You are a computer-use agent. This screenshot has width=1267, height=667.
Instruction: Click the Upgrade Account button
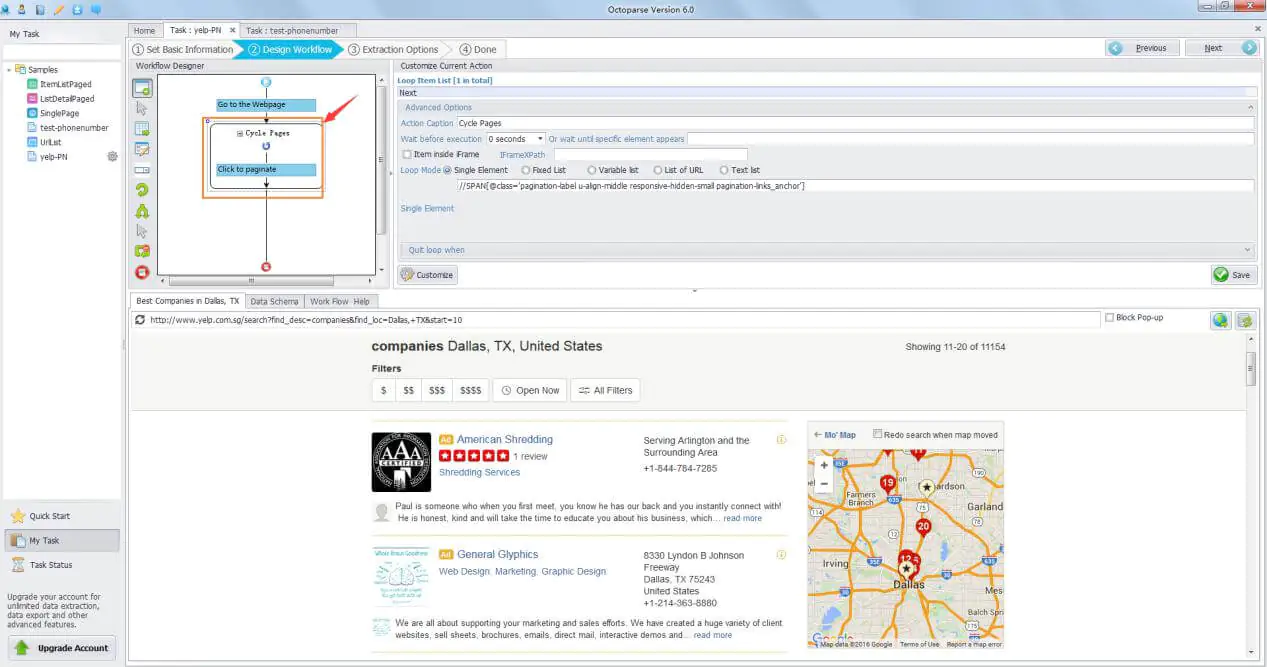click(x=63, y=648)
